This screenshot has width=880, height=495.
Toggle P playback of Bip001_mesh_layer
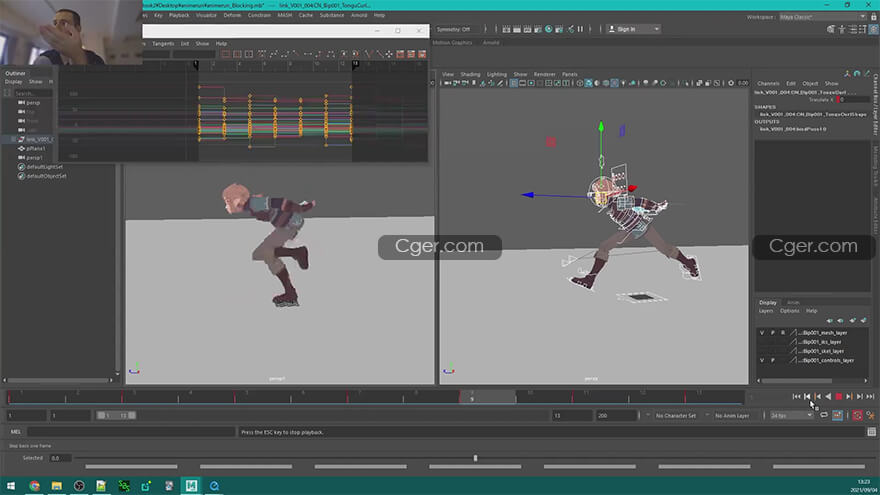click(x=773, y=333)
